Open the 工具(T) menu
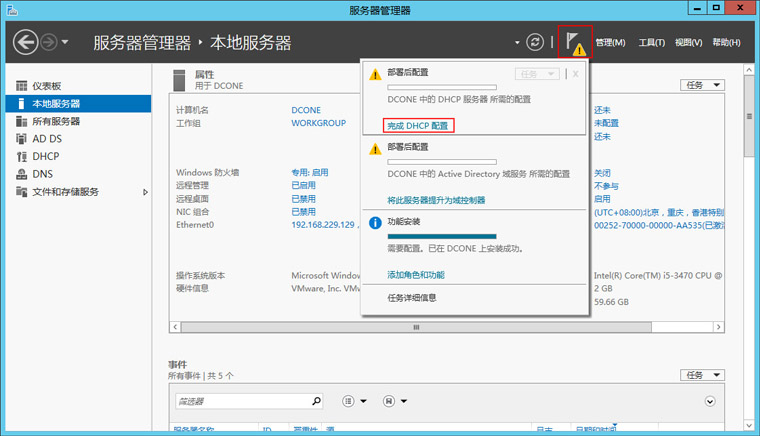This screenshot has height=436, width=760. point(652,43)
